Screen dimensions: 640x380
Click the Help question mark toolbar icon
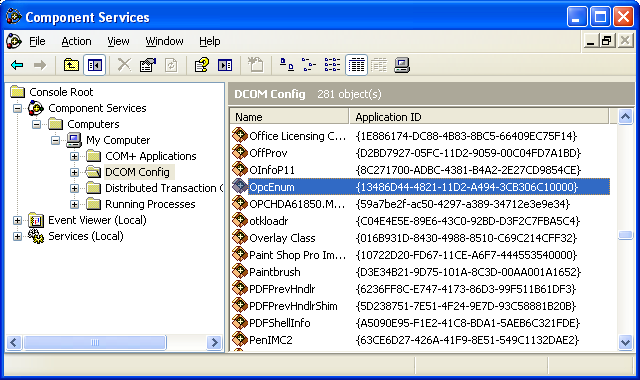point(202,65)
